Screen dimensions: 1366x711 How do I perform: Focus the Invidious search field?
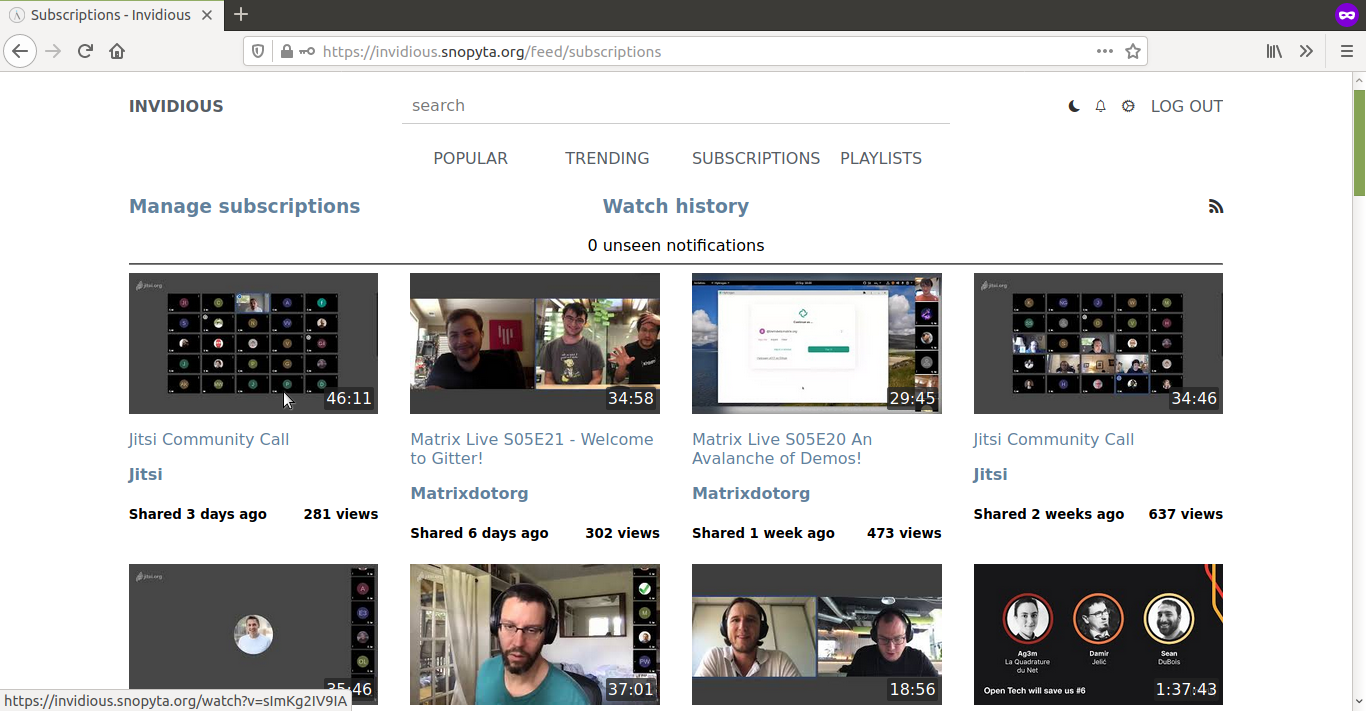click(675, 105)
